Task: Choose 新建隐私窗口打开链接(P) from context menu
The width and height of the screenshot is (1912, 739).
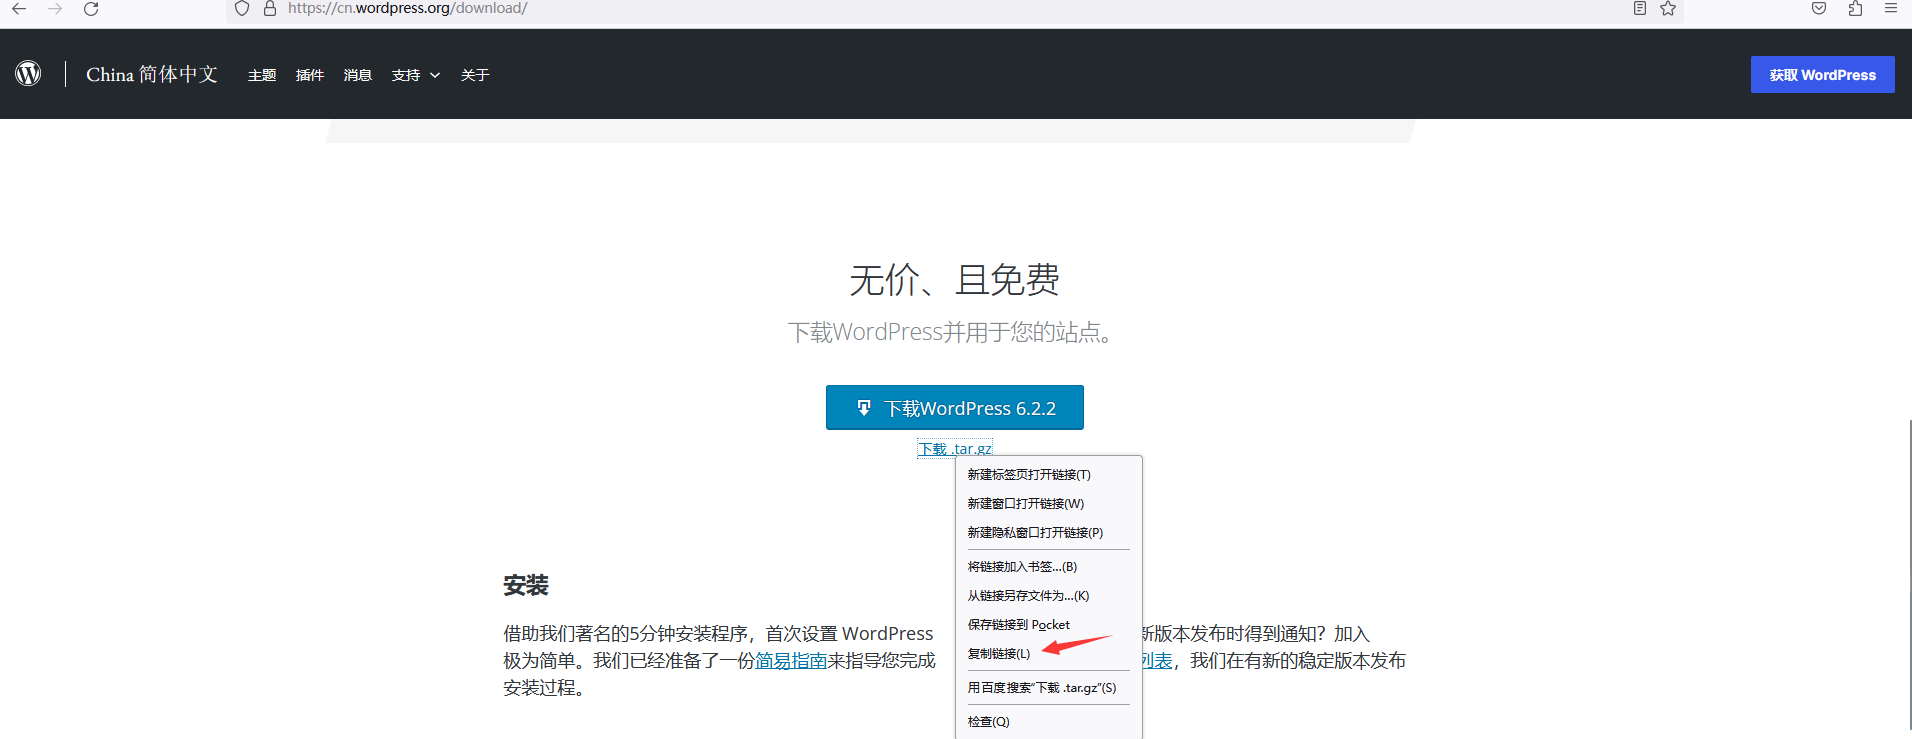Action: coord(1049,533)
